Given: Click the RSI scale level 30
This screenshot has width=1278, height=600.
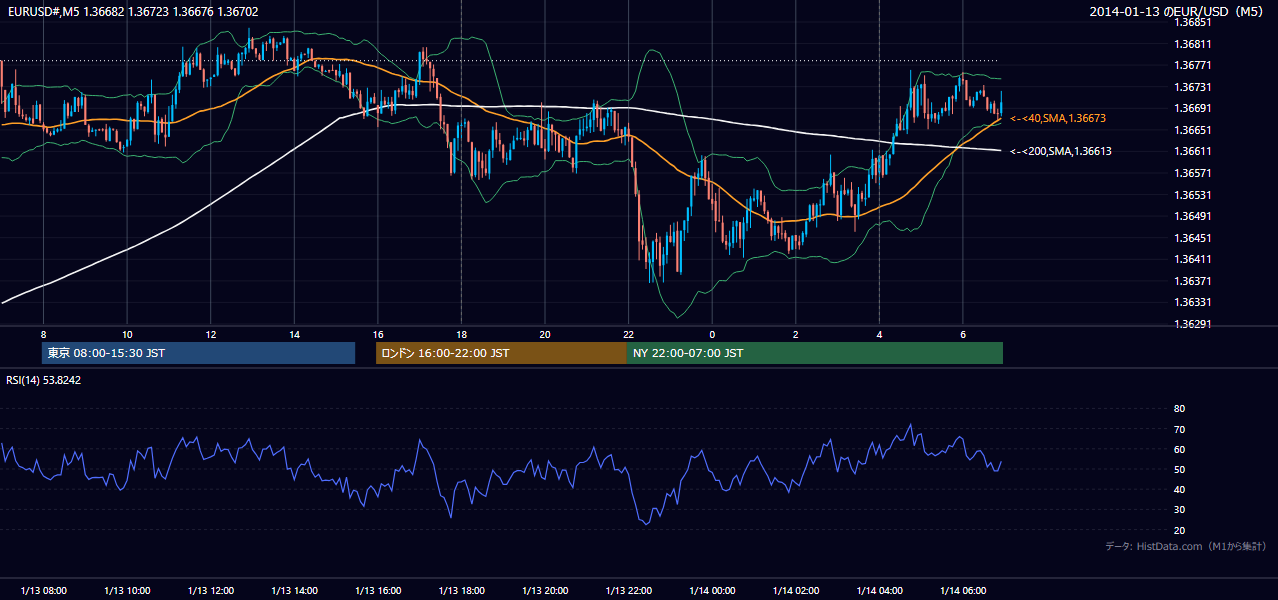Looking at the screenshot, I should click(x=1179, y=510).
